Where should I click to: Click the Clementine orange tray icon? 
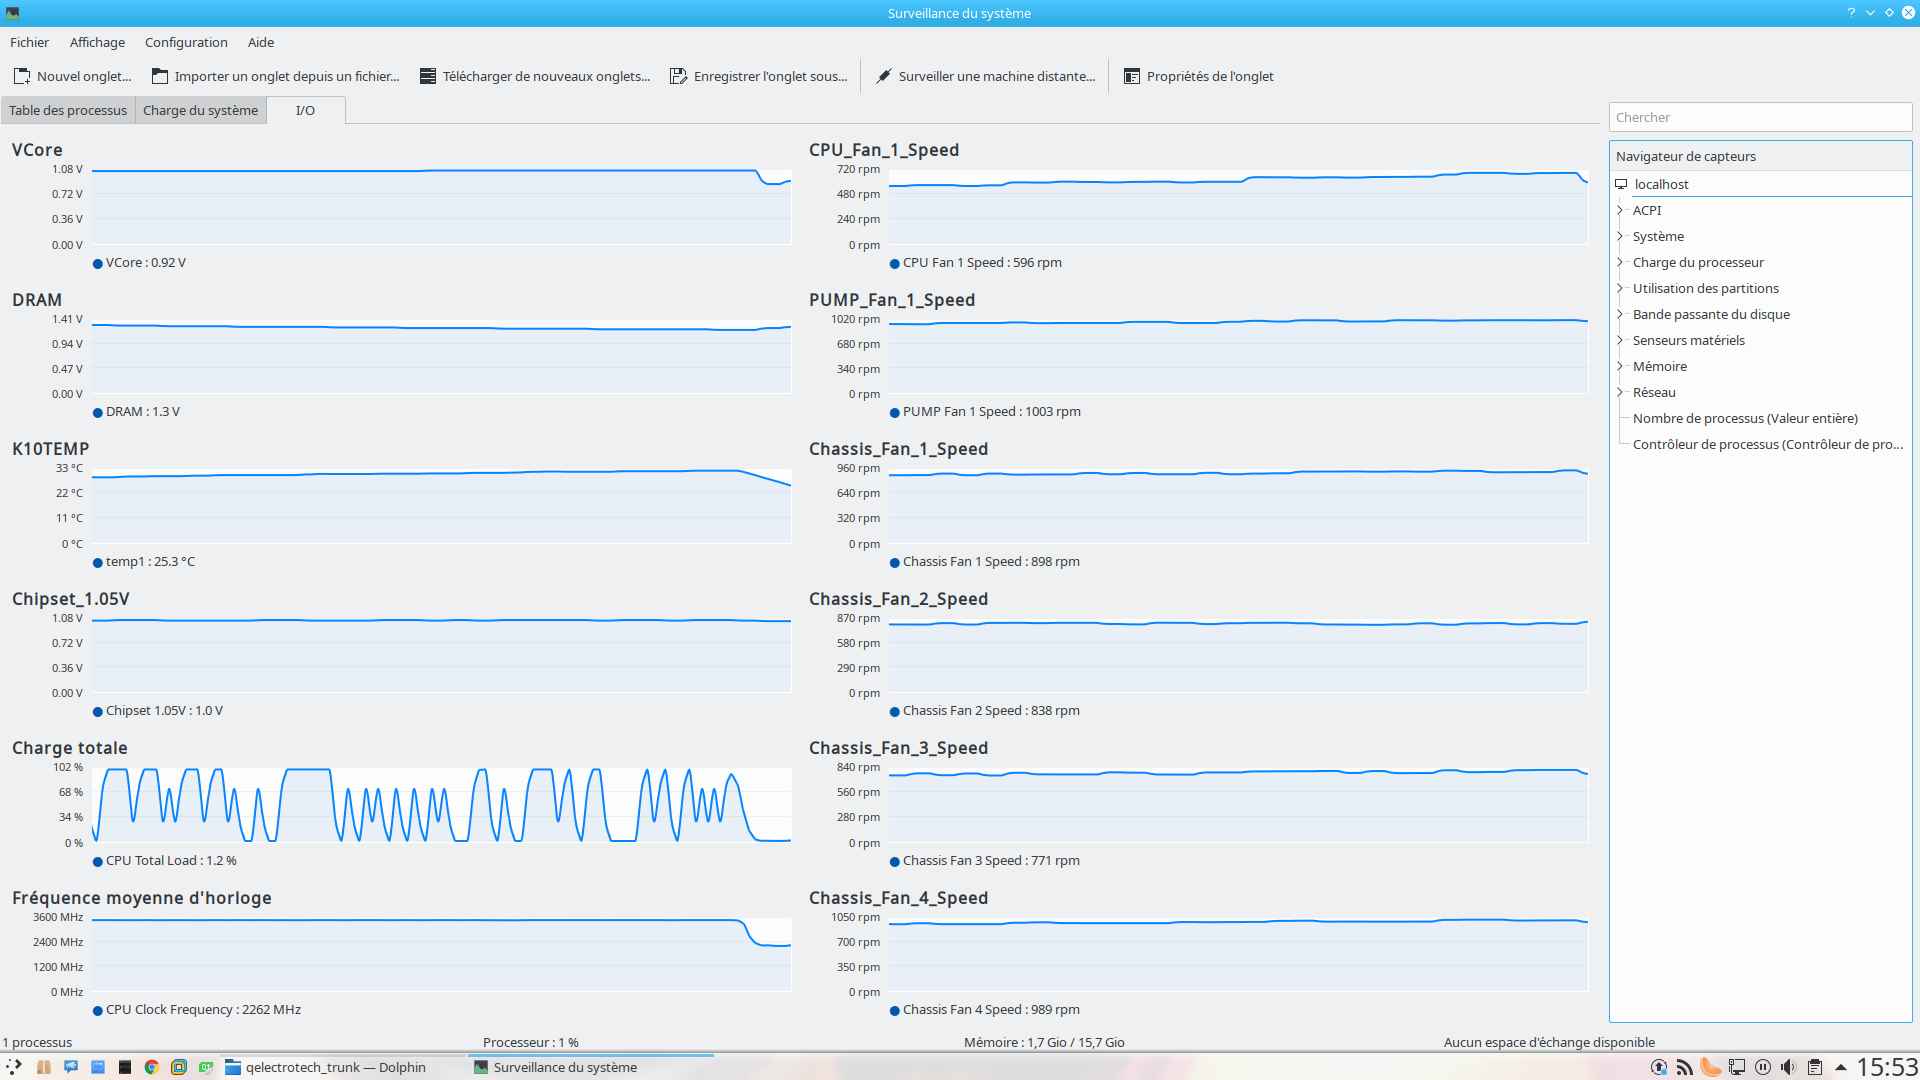tap(1711, 1067)
